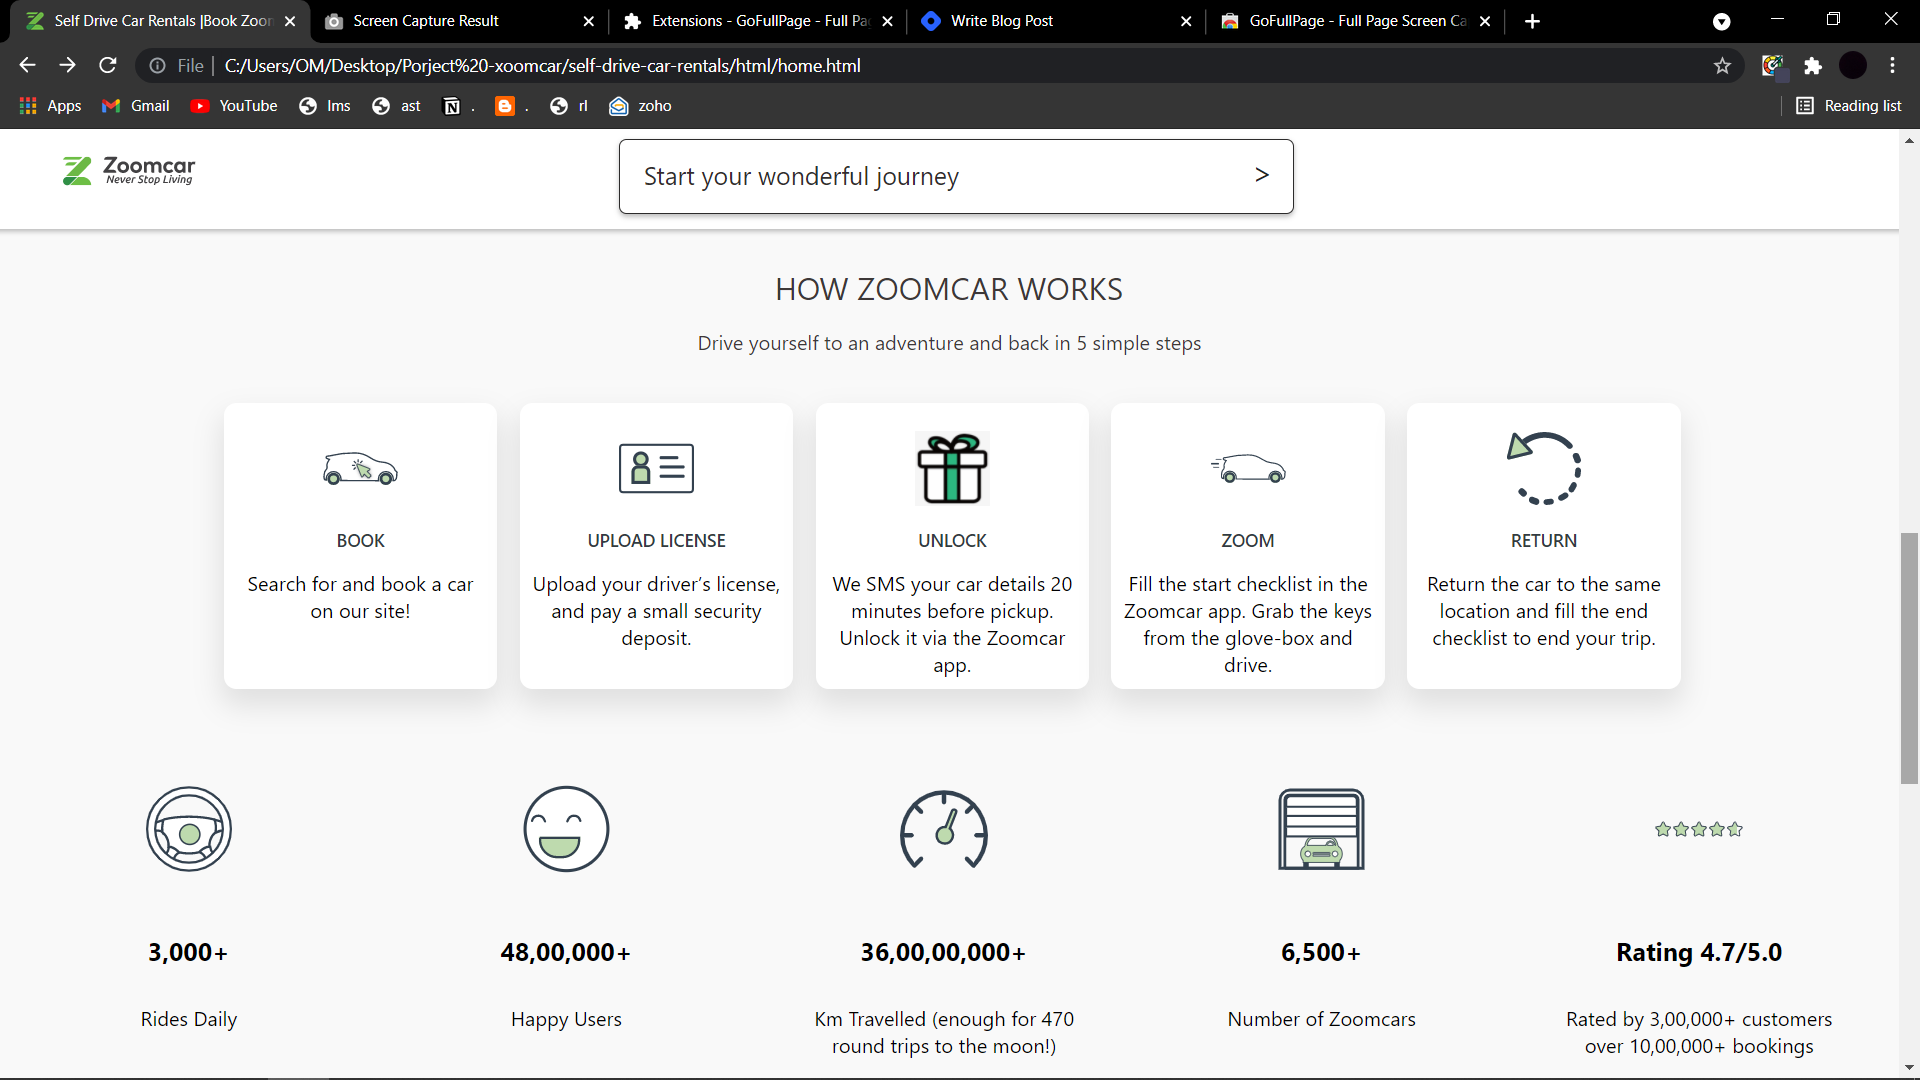
Task: Expand Start your wonderful journey arrow
Action: coord(1261,175)
